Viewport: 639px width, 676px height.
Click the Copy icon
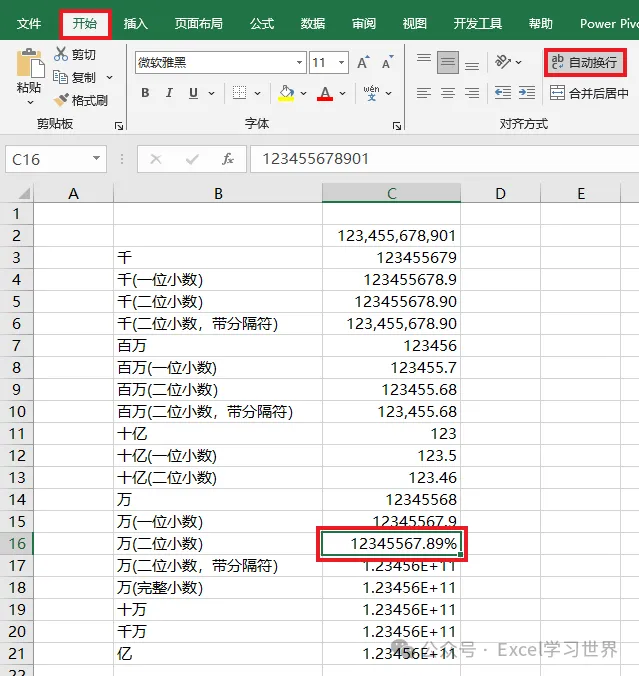[x=60, y=77]
